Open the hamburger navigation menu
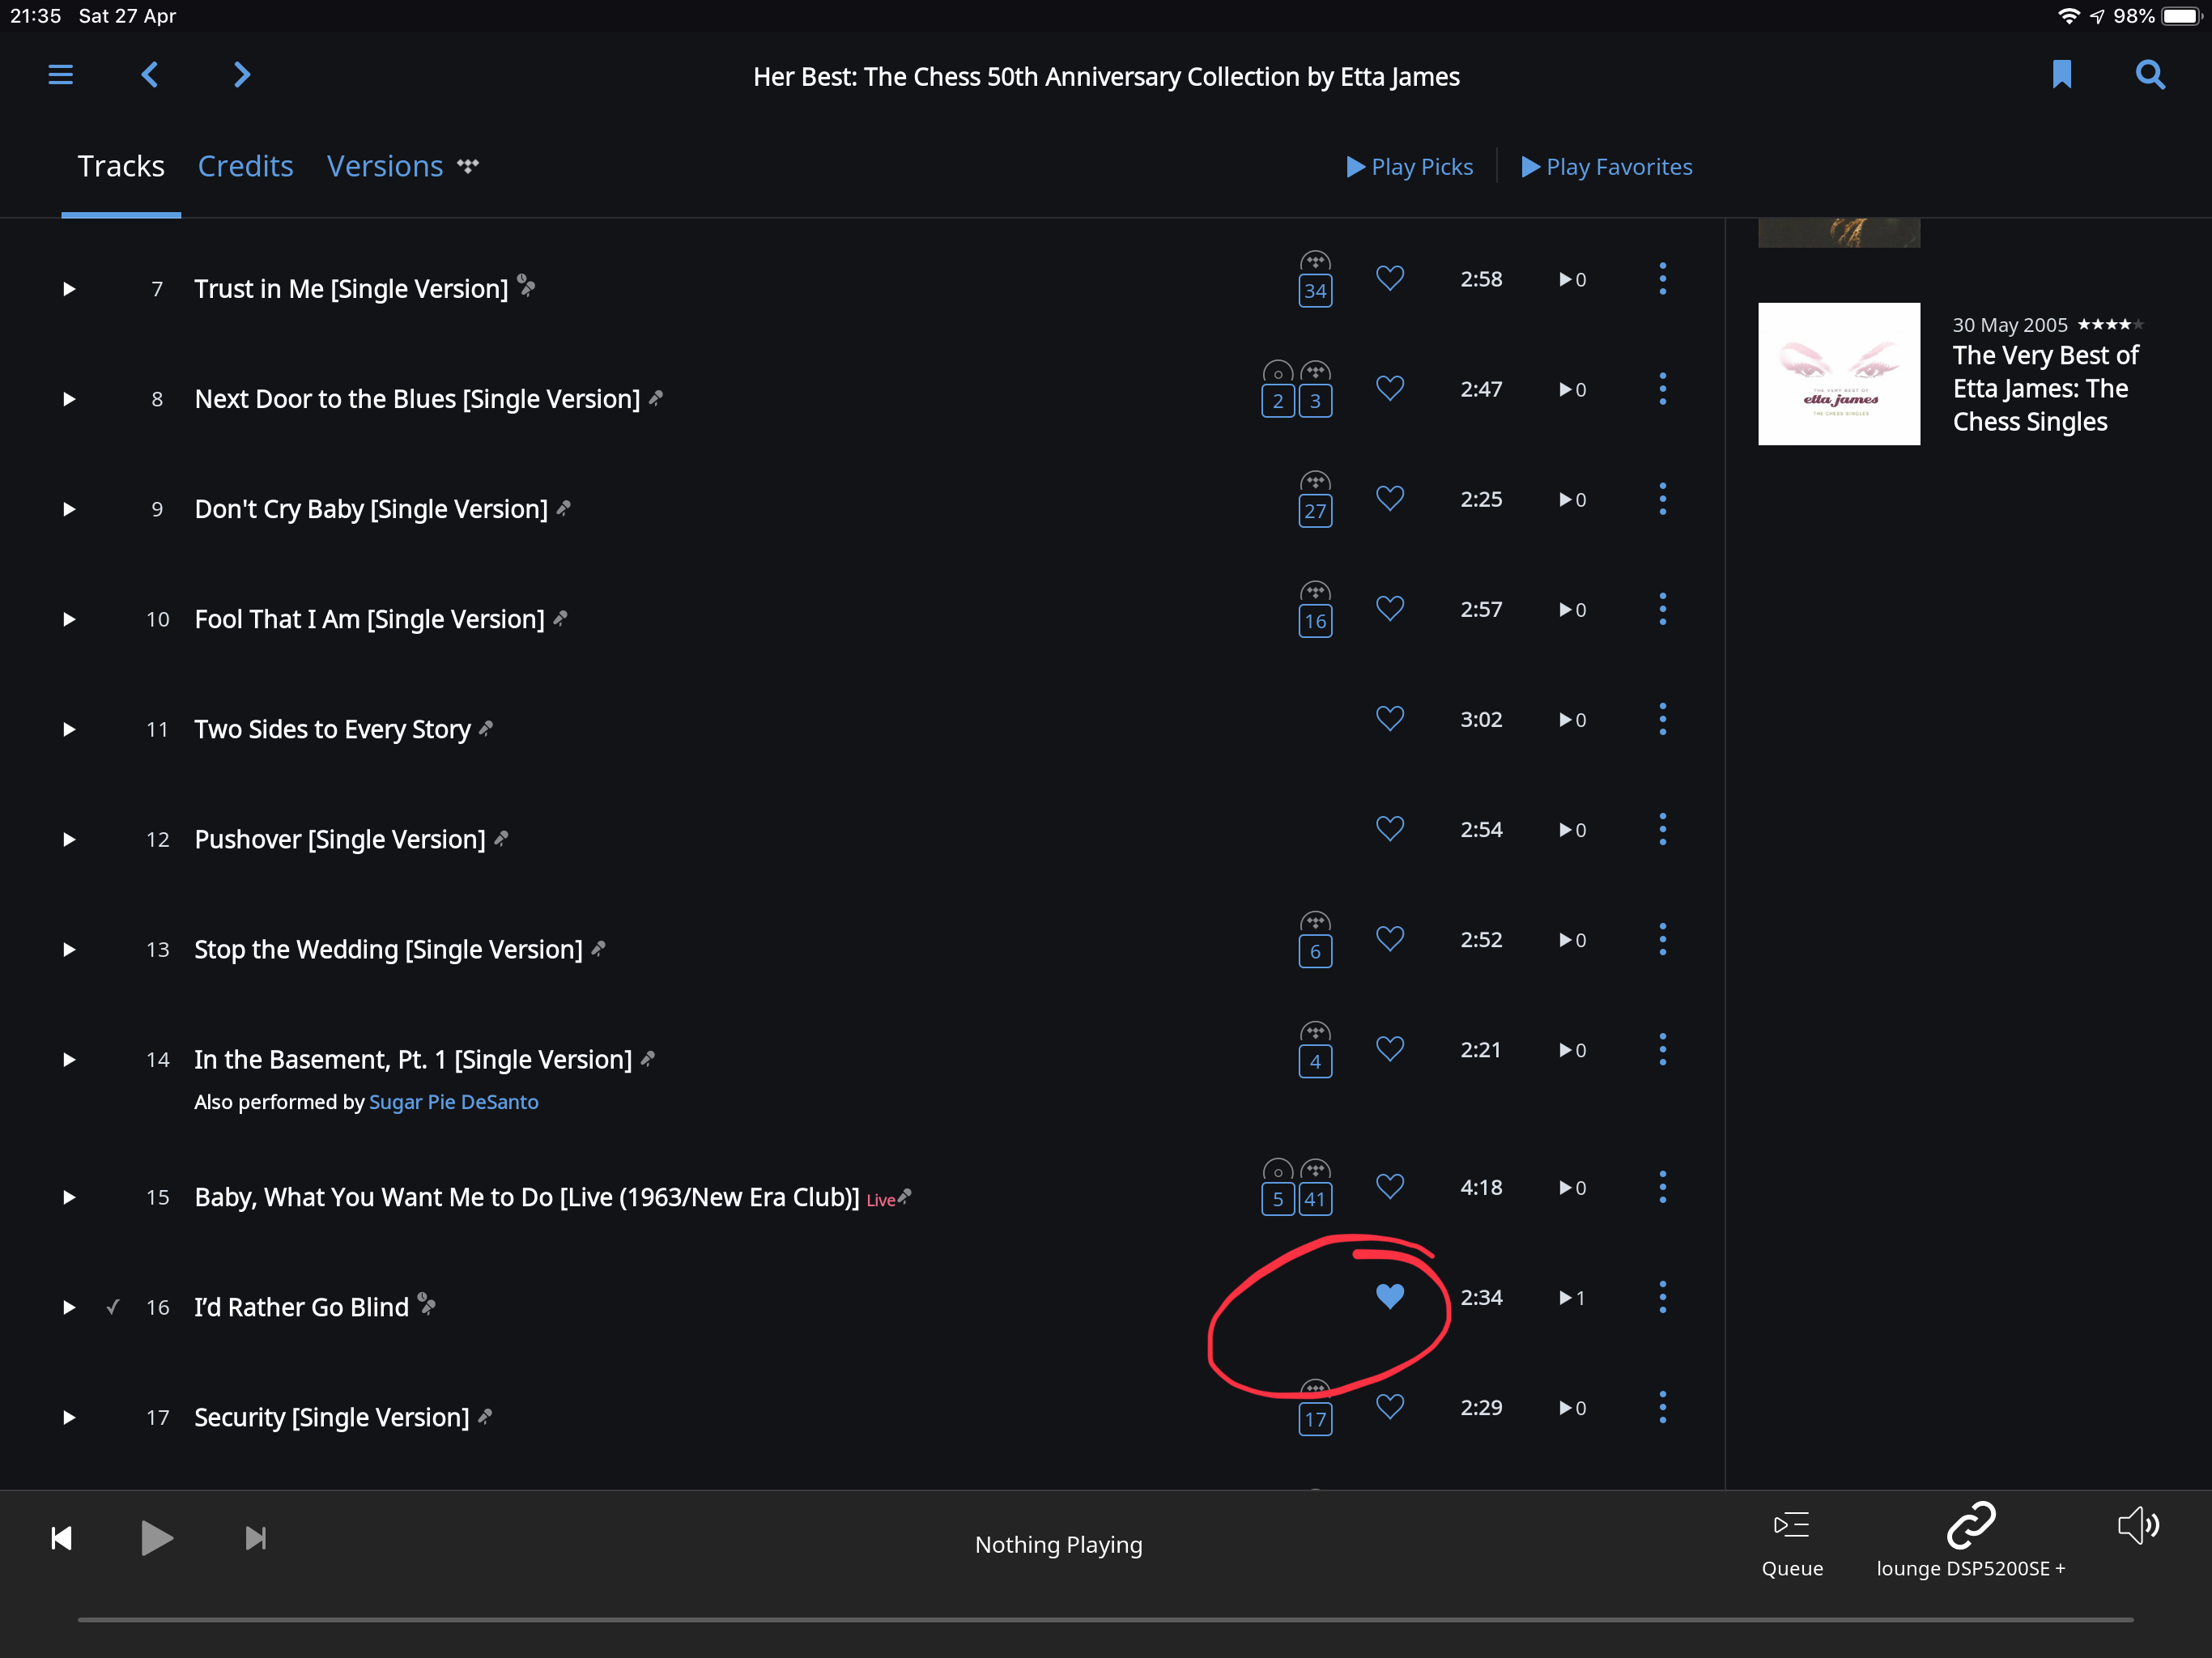This screenshot has width=2212, height=1658. point(60,75)
